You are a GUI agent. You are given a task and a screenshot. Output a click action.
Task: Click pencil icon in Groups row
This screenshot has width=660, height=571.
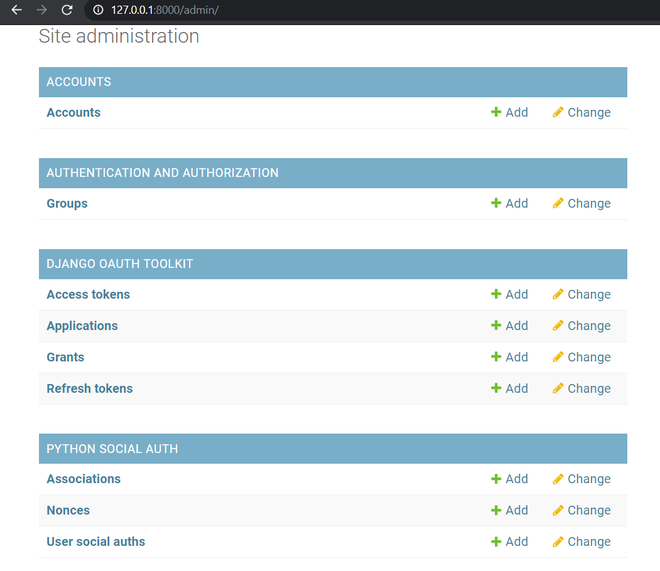tap(558, 204)
